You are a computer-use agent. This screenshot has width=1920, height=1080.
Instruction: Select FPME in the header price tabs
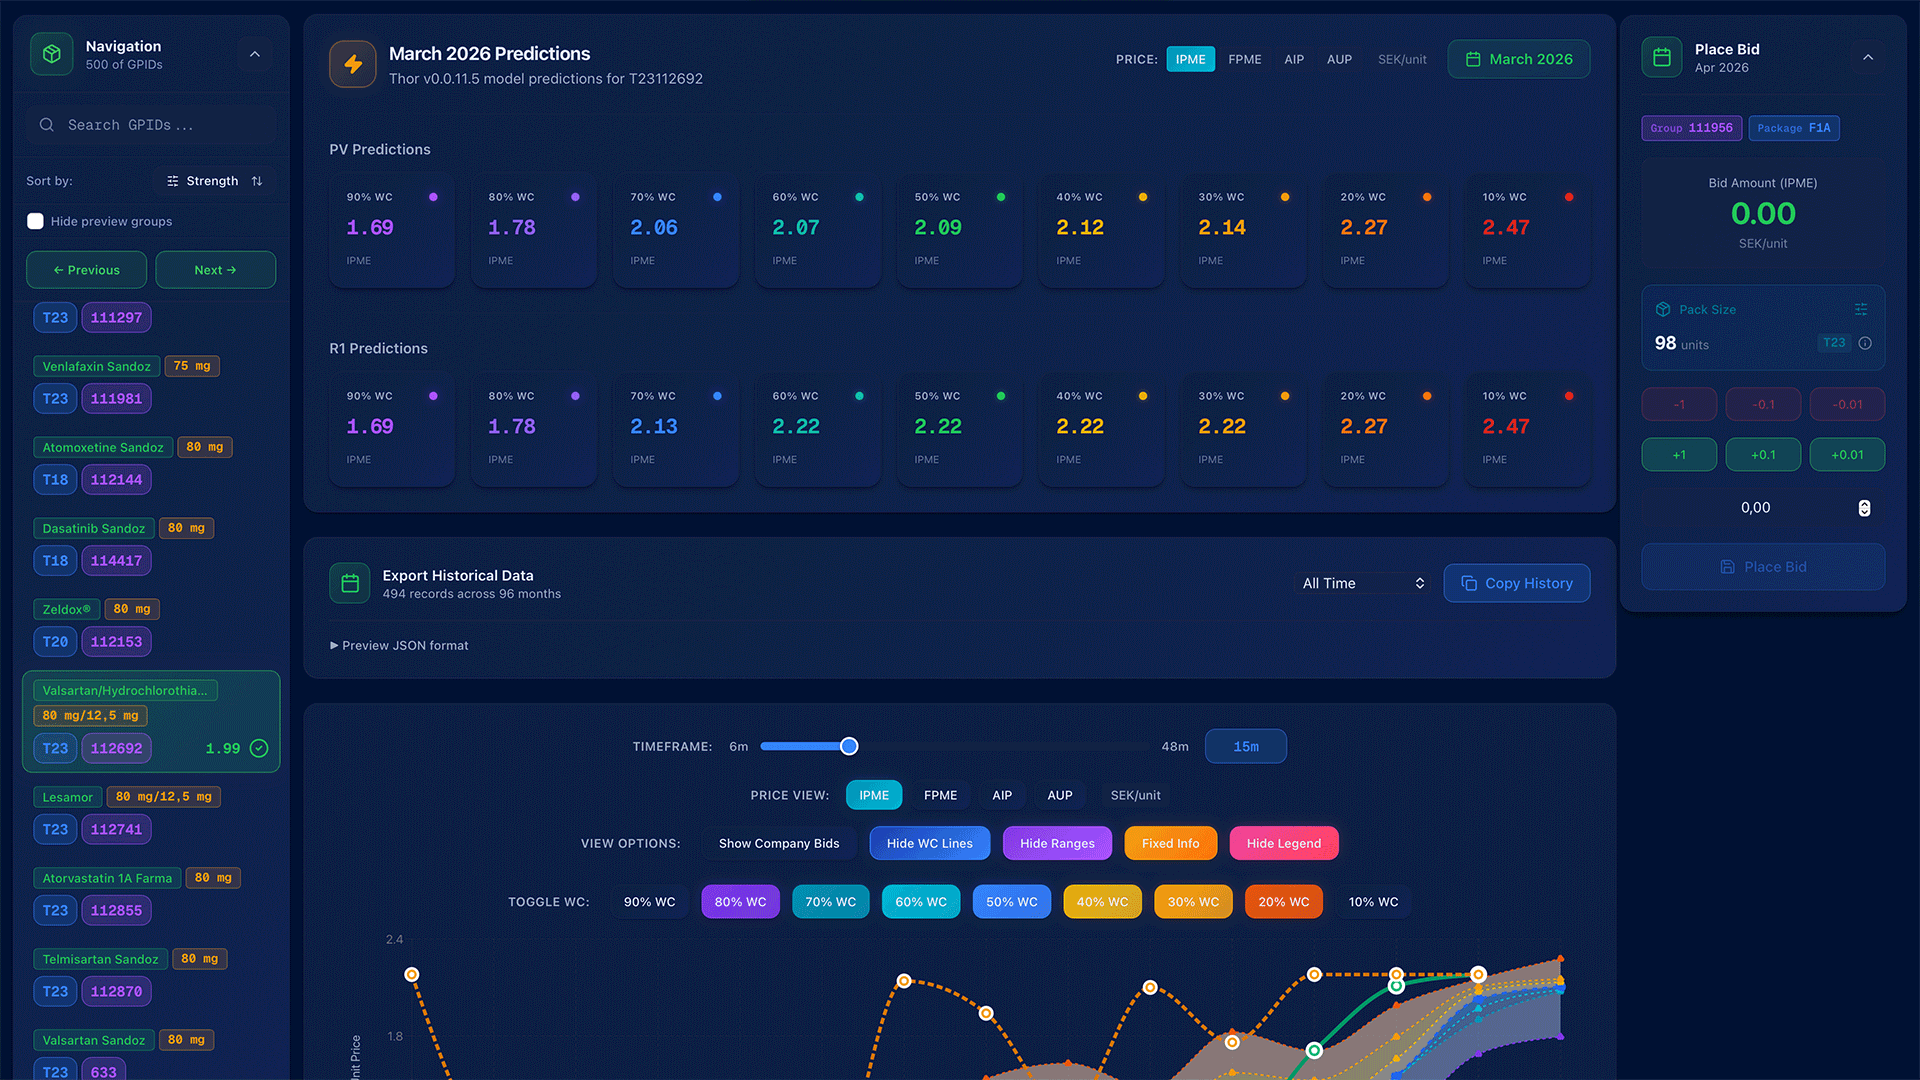click(1244, 59)
